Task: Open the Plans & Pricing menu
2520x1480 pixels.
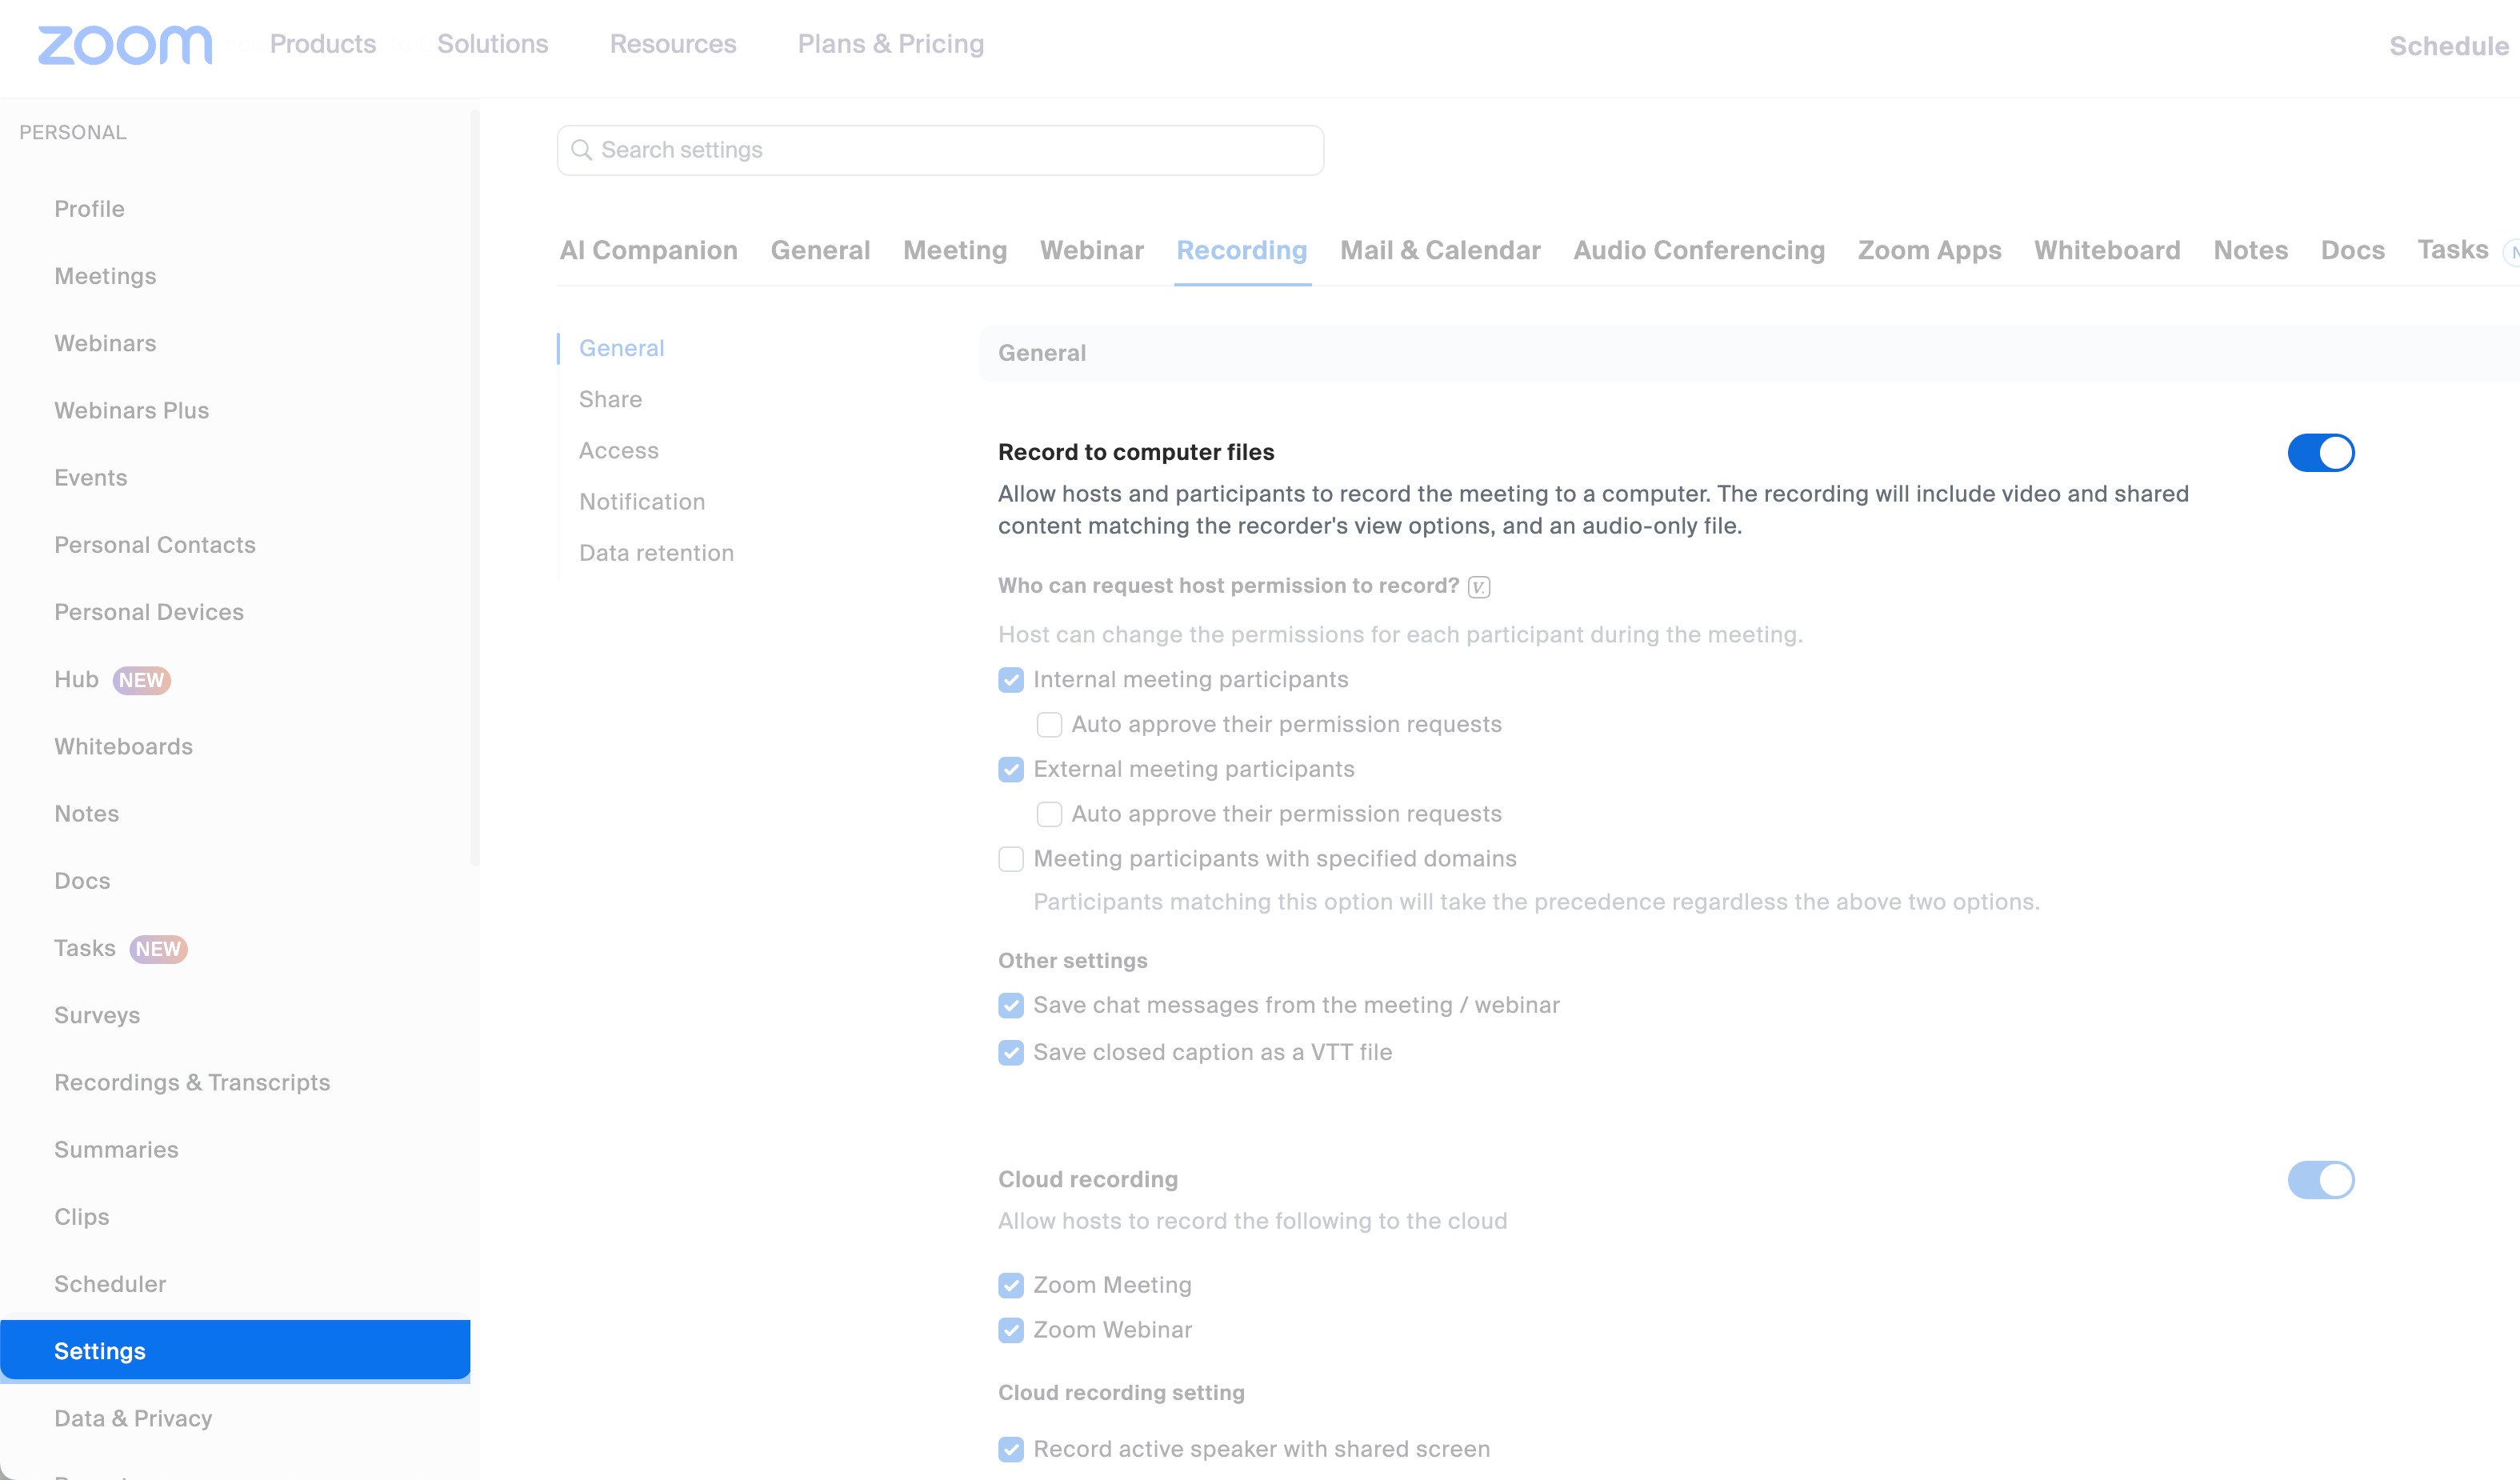Action: click(890, 44)
